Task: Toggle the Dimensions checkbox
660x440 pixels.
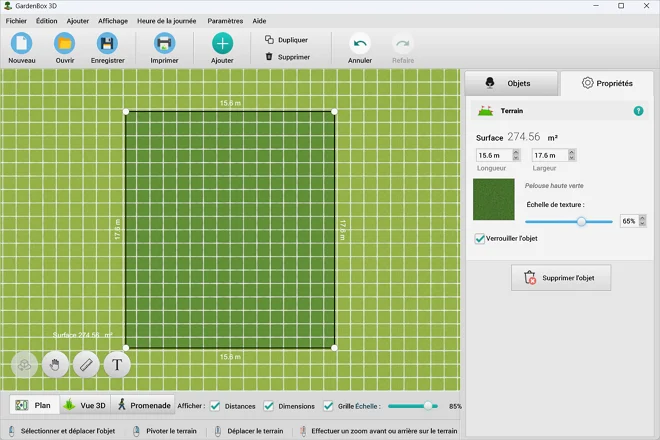Action: tap(268, 406)
